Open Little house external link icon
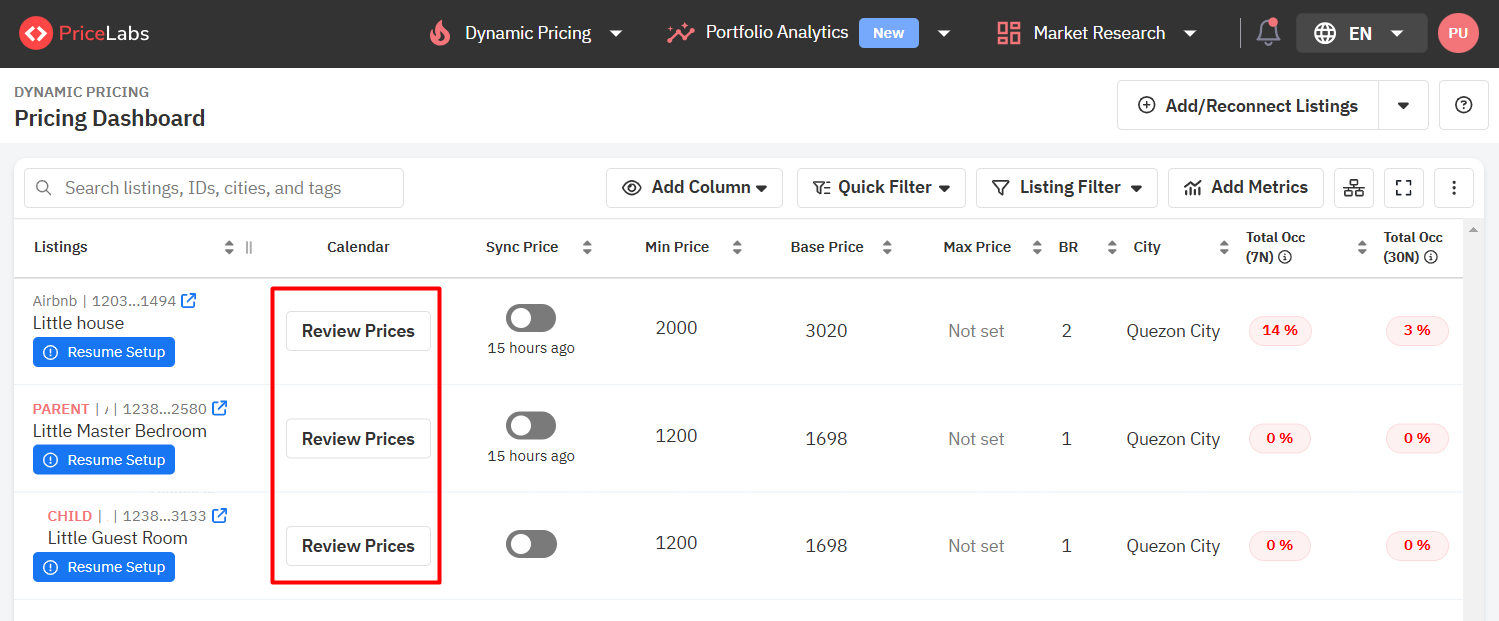Image resolution: width=1499 pixels, height=621 pixels. coord(188,300)
